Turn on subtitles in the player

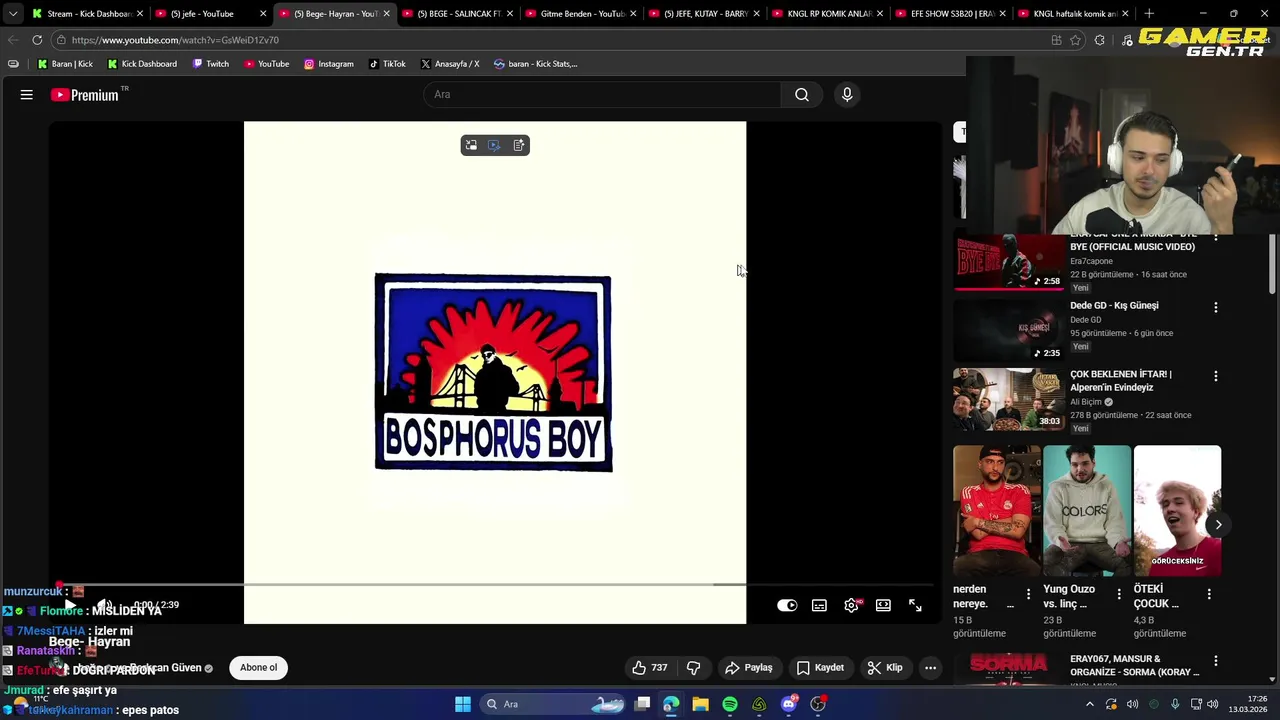[819, 605]
